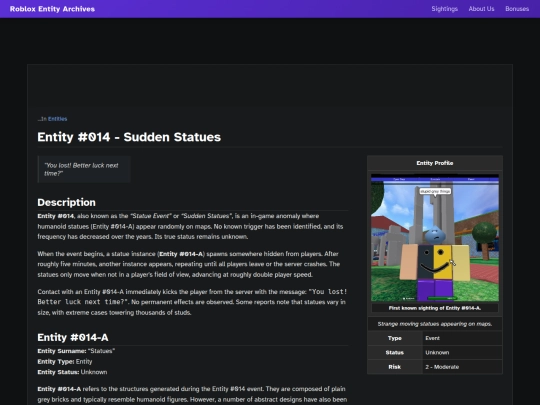Click the Entity Profile panel header
Image resolution: width=540 pixels, height=405 pixels.
click(x=435, y=163)
